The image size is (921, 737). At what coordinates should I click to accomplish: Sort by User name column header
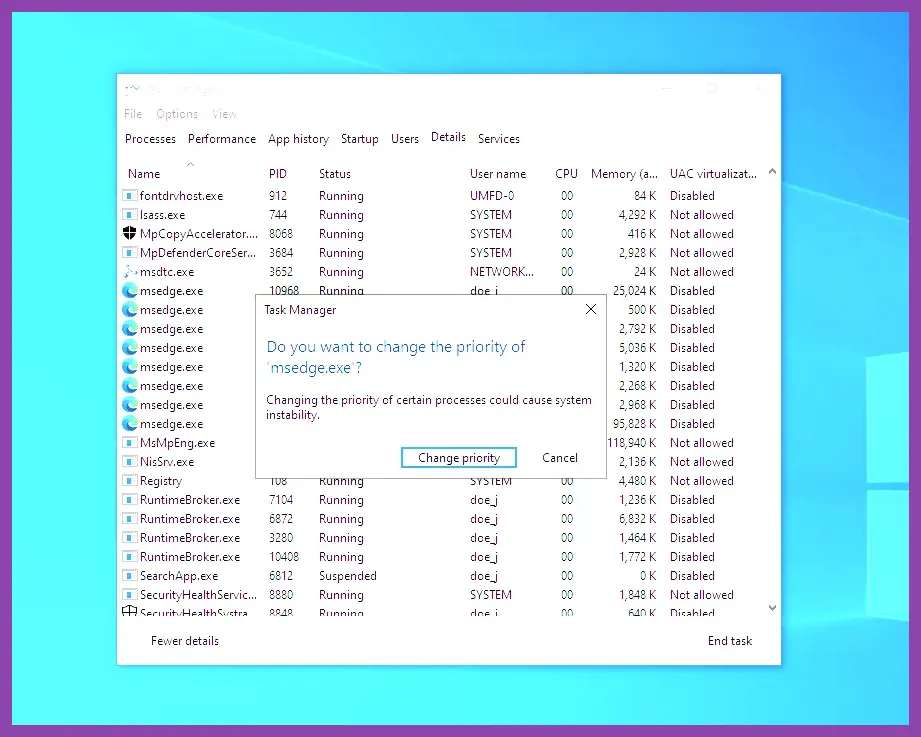(x=498, y=174)
